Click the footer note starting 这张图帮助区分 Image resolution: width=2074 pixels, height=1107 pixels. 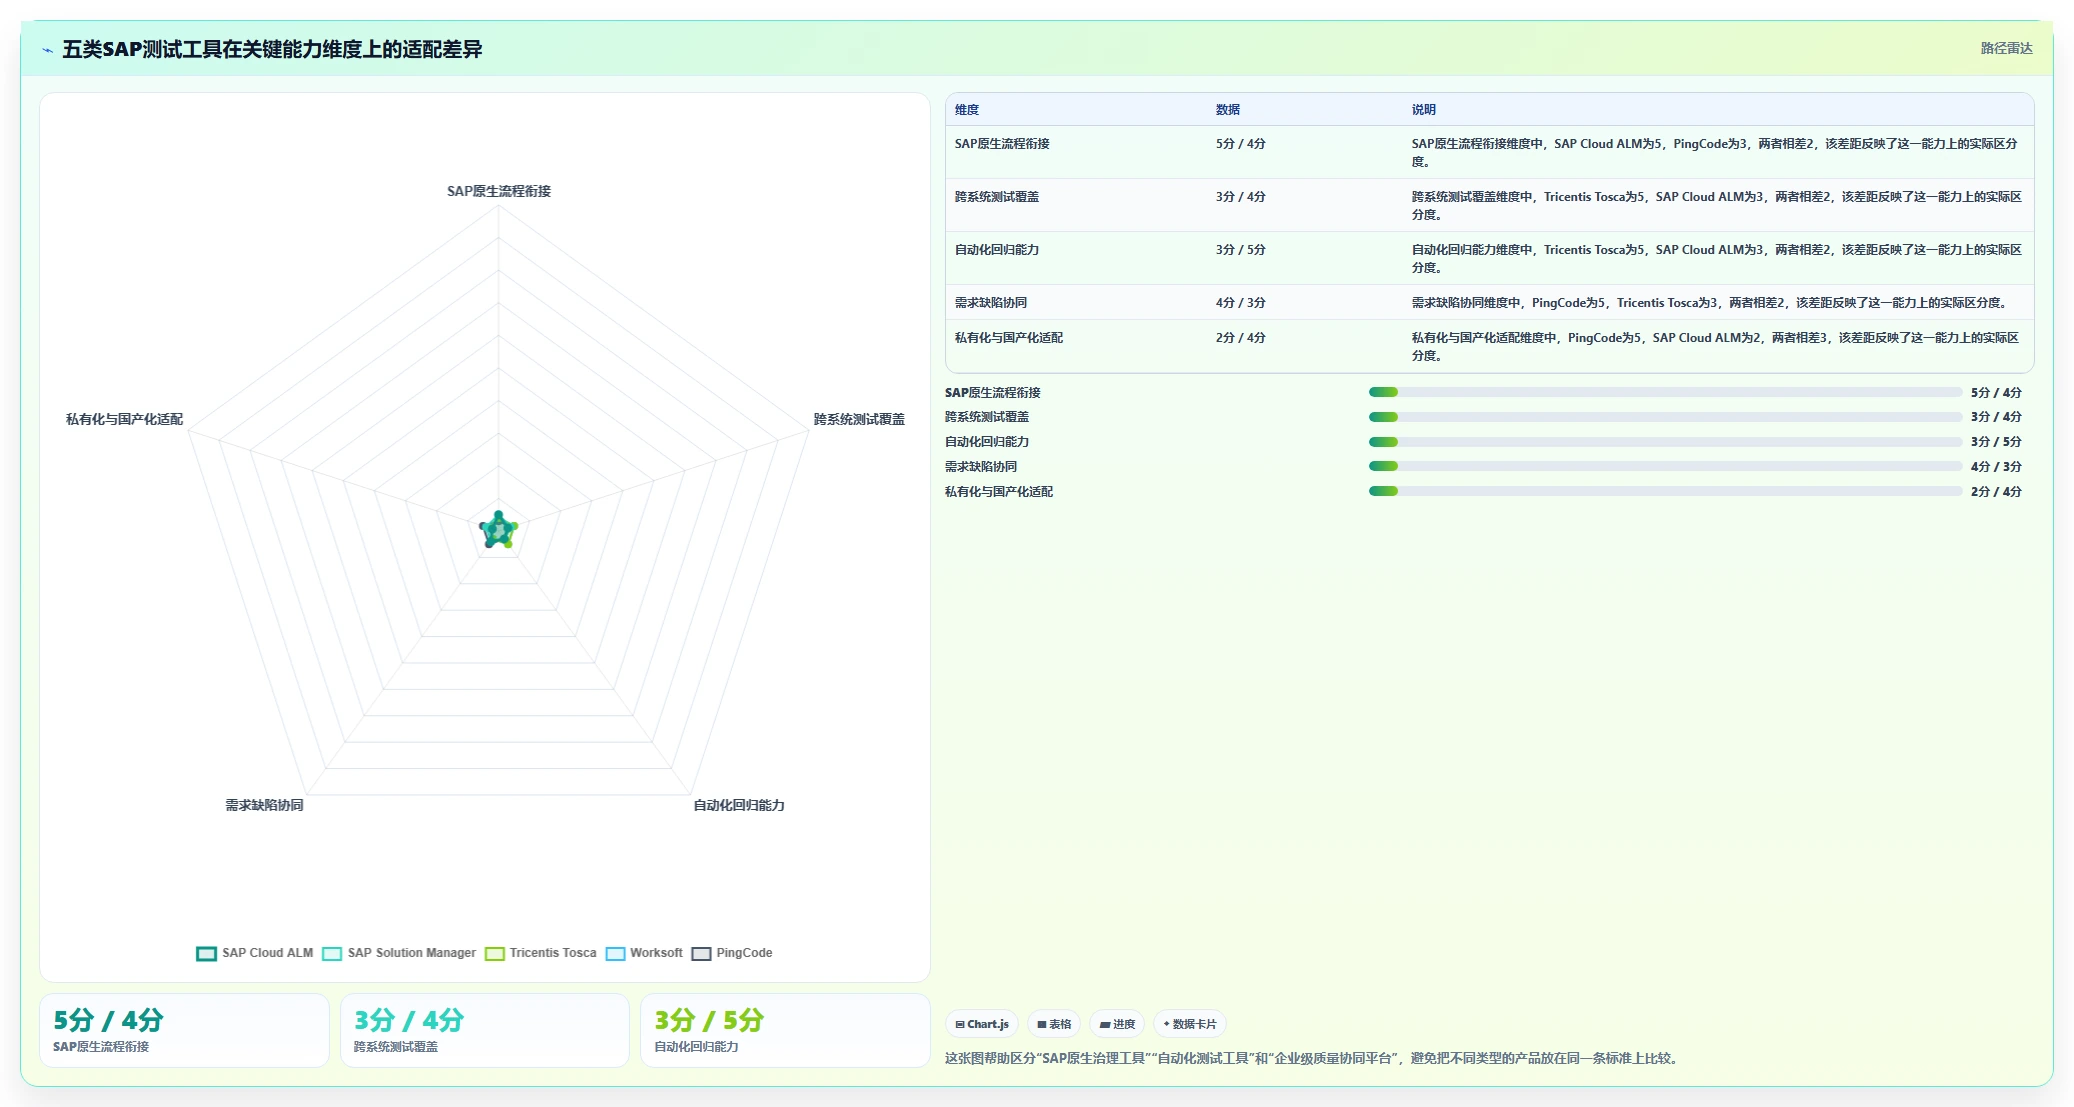[x=1311, y=1058]
